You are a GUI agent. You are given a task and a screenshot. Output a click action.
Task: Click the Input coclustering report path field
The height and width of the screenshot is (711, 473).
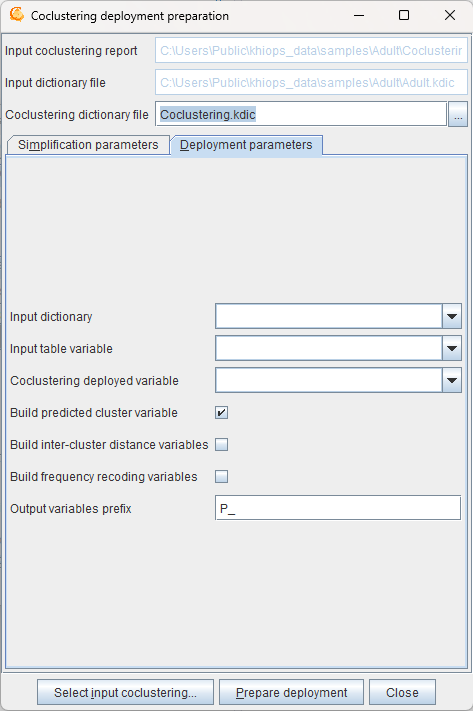[311, 50]
